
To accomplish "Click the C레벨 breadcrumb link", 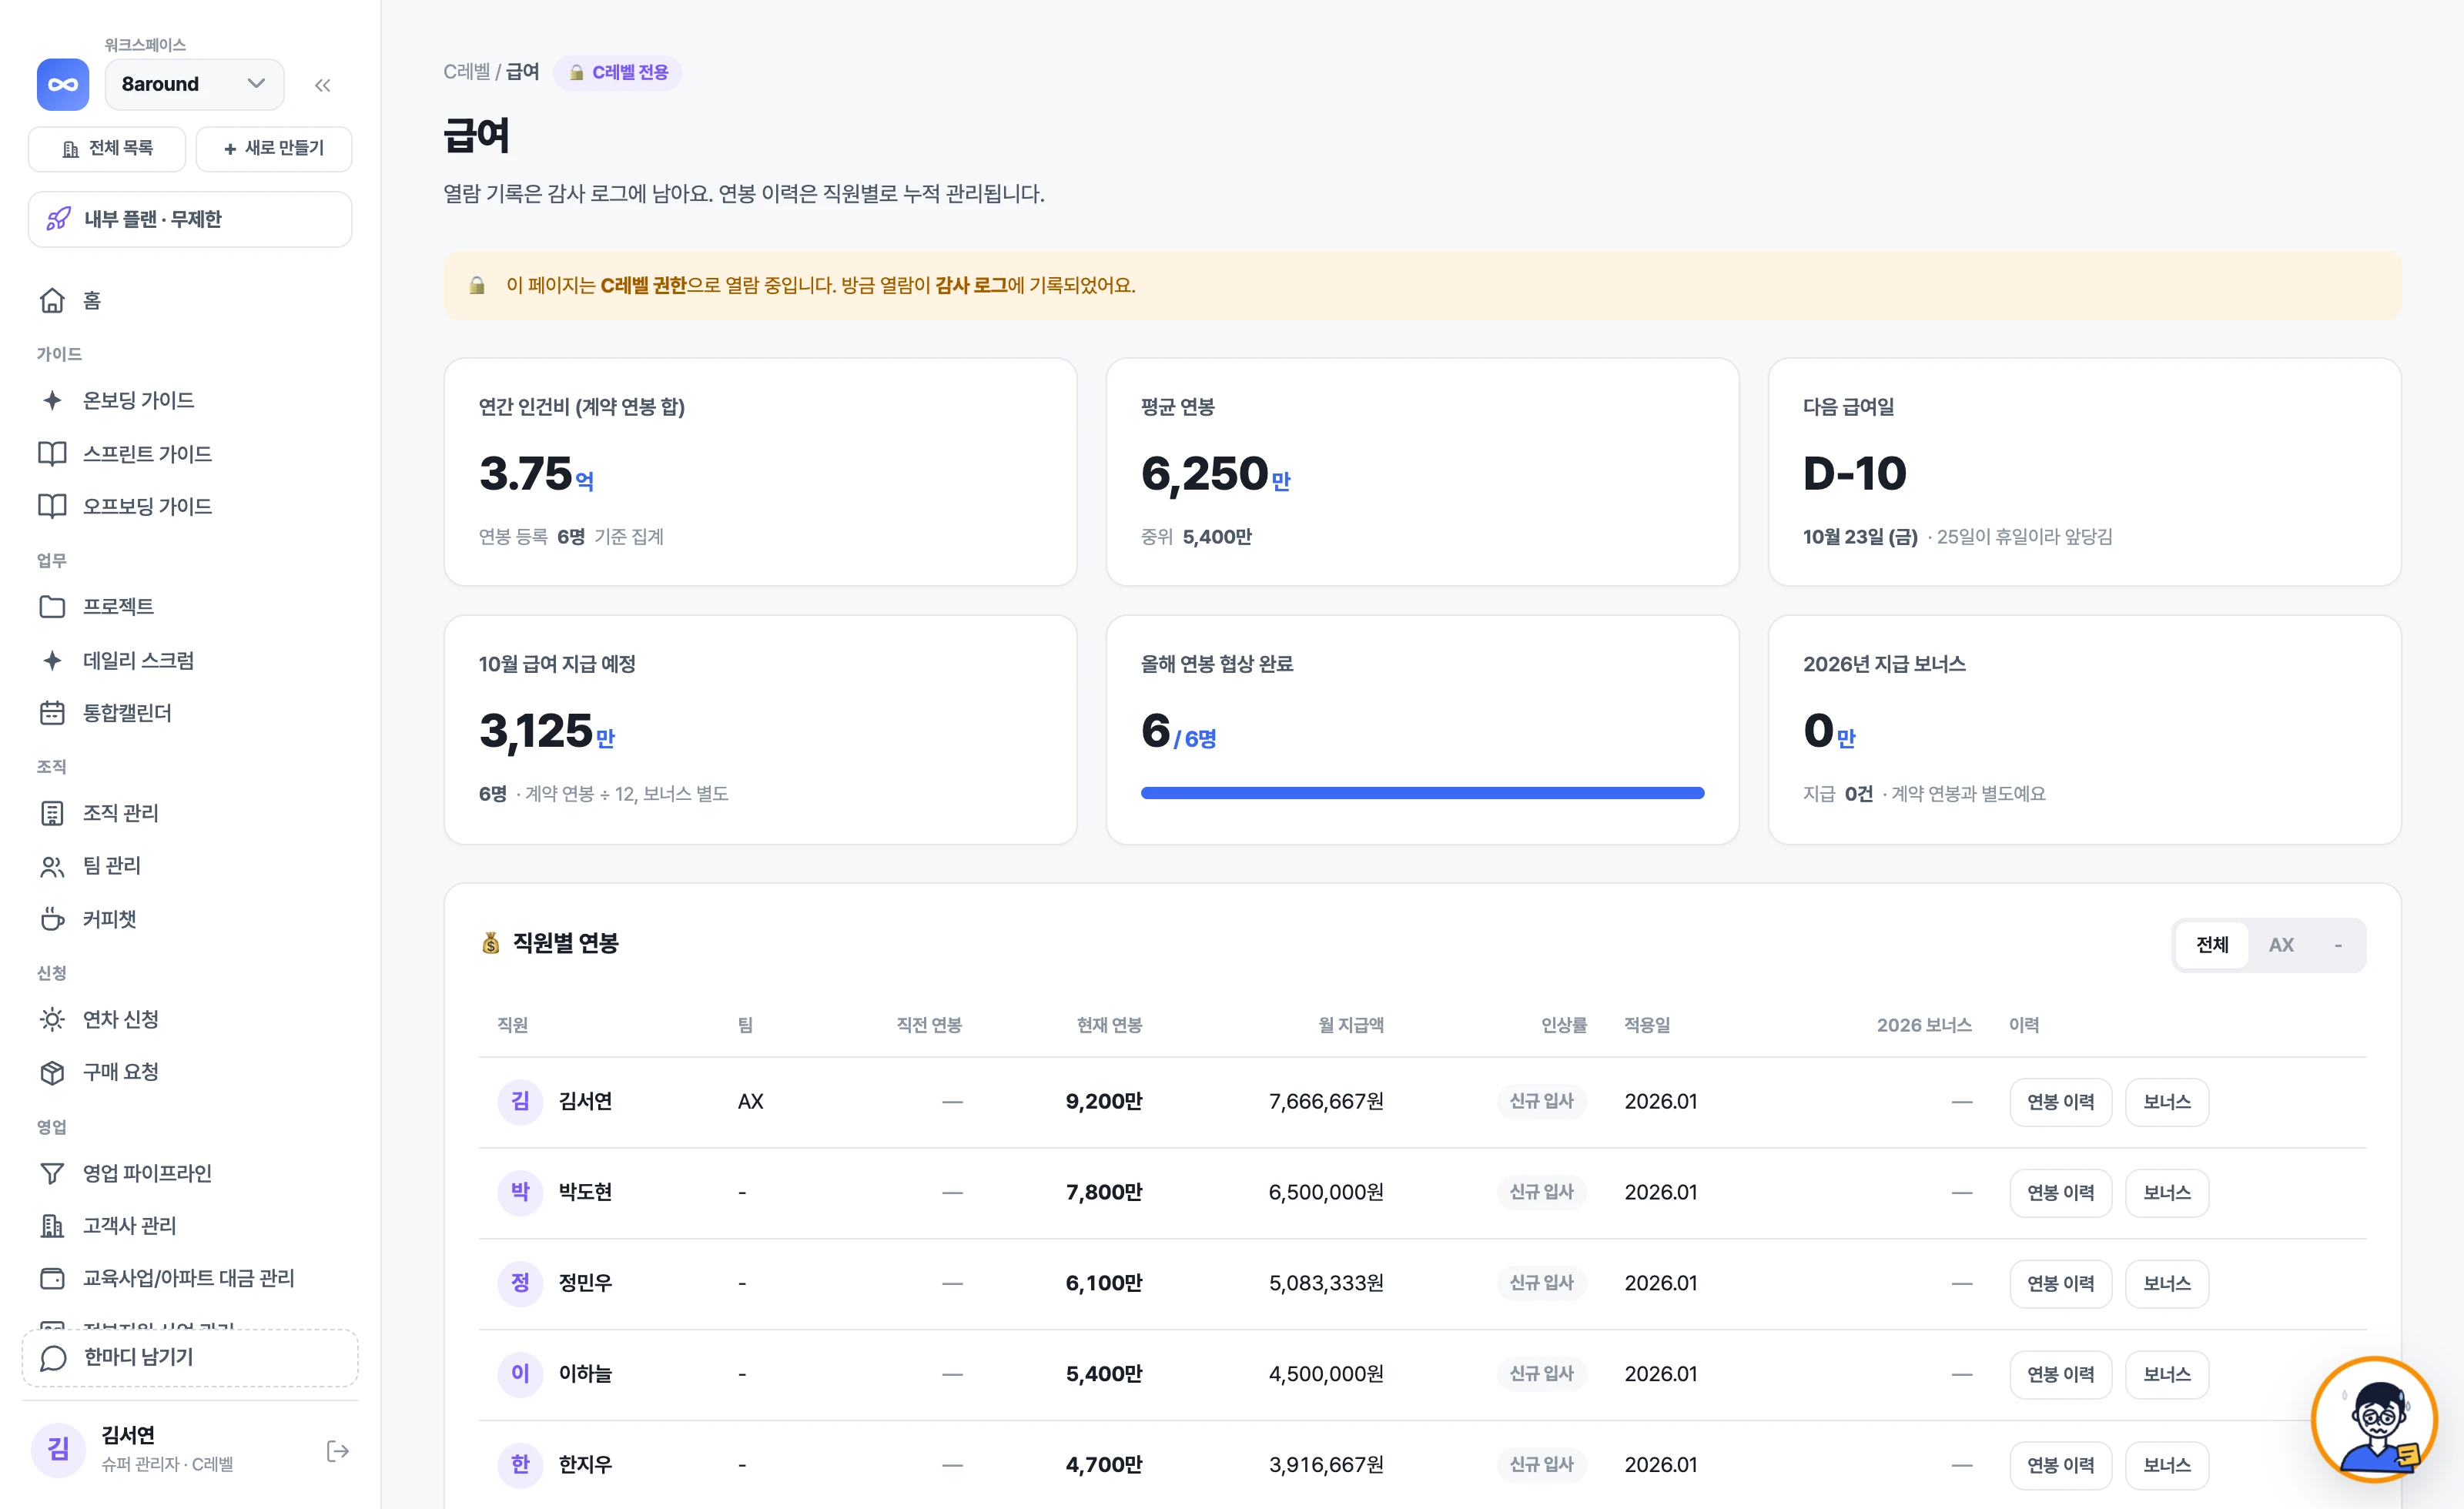I will point(466,72).
